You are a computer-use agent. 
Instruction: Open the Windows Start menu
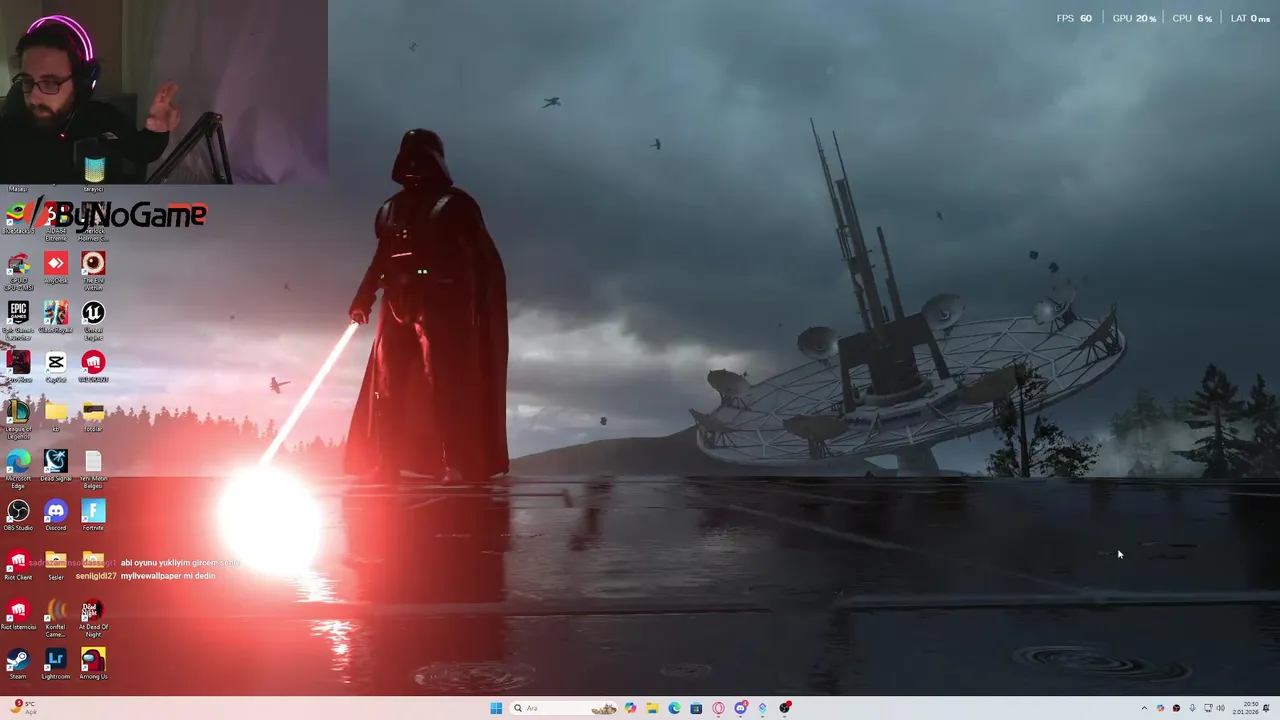pos(496,708)
